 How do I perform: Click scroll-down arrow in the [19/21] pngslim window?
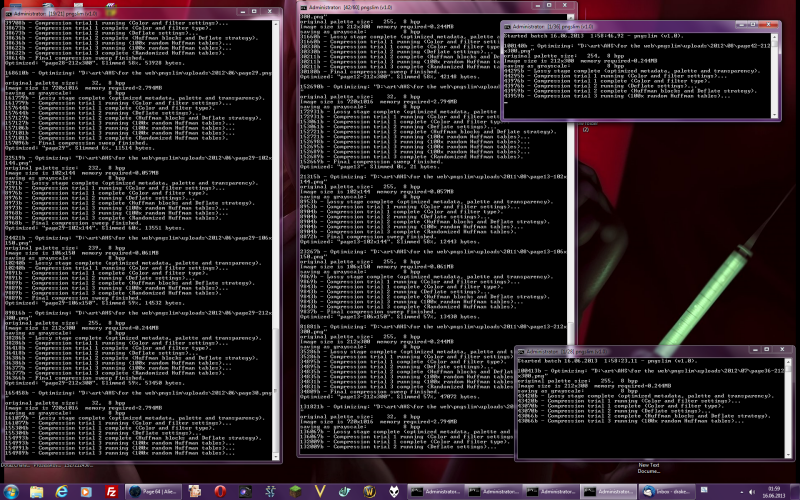[276, 457]
